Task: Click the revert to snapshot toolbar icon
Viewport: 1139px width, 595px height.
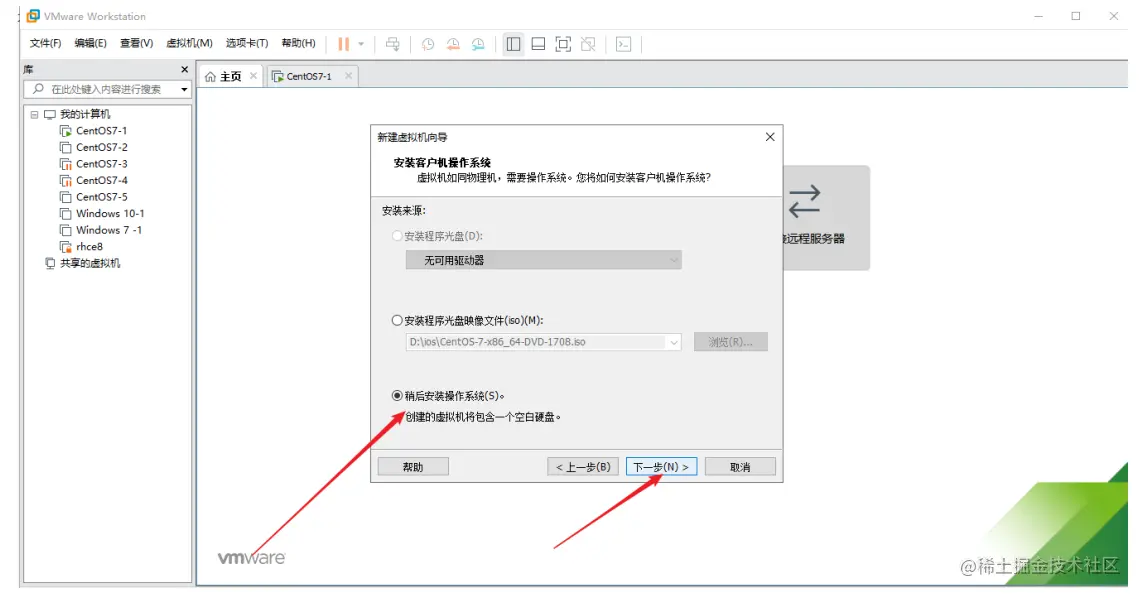Action: (x=453, y=44)
